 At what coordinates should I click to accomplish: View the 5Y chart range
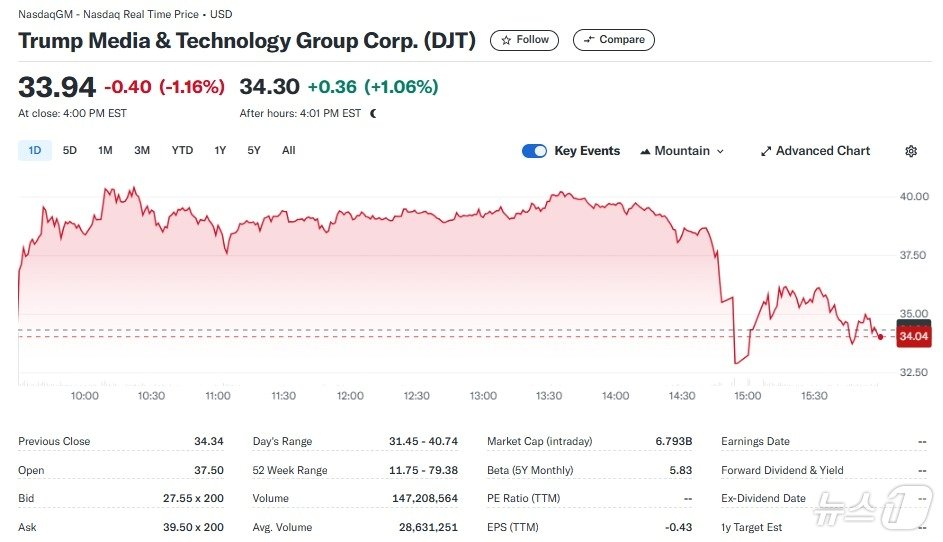pos(254,151)
